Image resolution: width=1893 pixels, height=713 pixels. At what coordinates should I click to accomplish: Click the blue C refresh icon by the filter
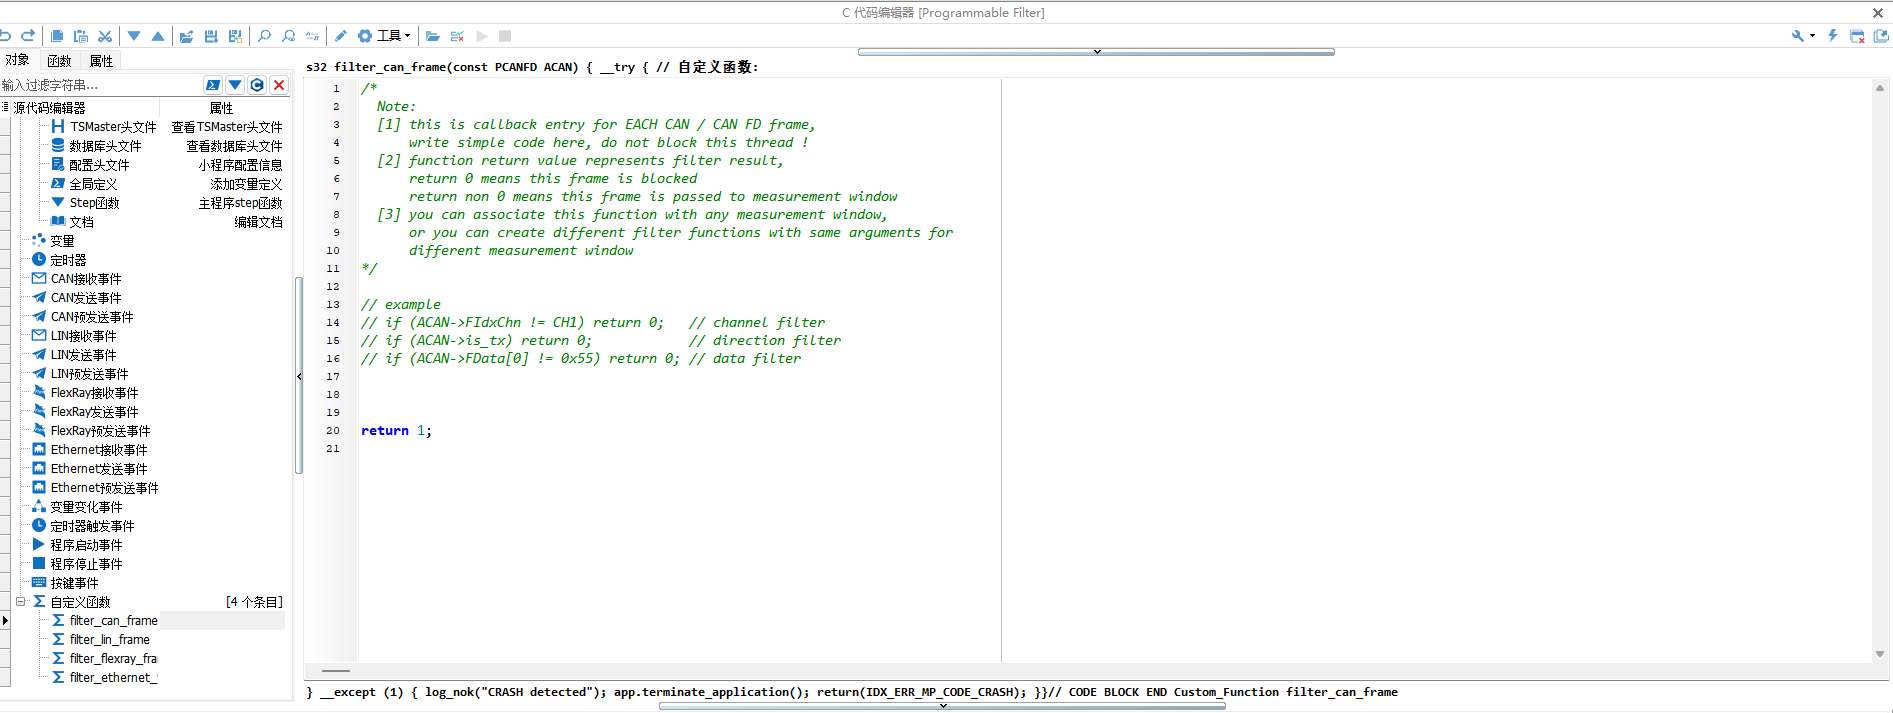point(257,85)
